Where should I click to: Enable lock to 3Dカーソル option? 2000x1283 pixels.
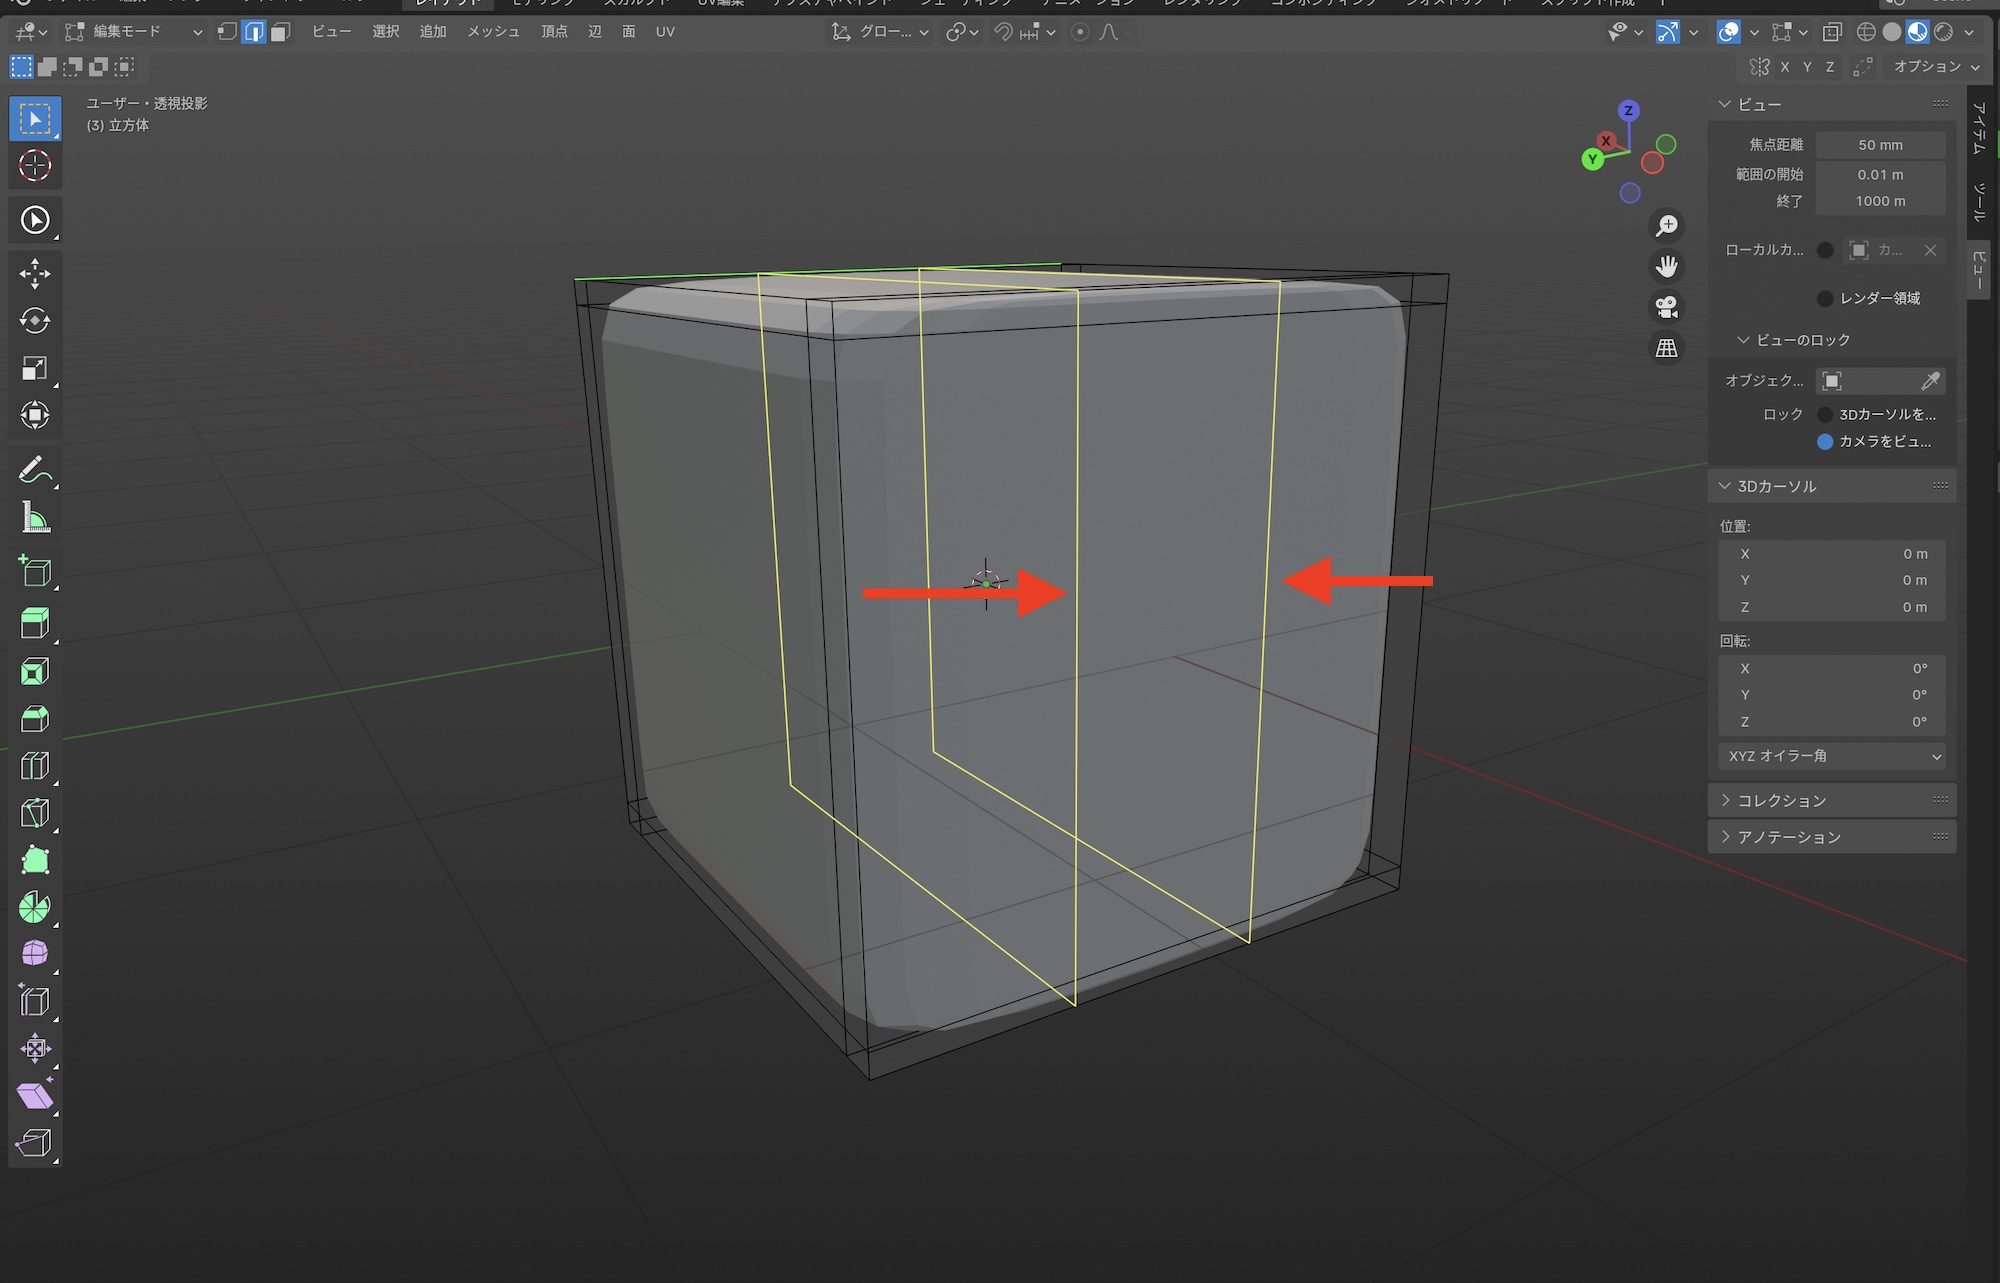[1825, 414]
